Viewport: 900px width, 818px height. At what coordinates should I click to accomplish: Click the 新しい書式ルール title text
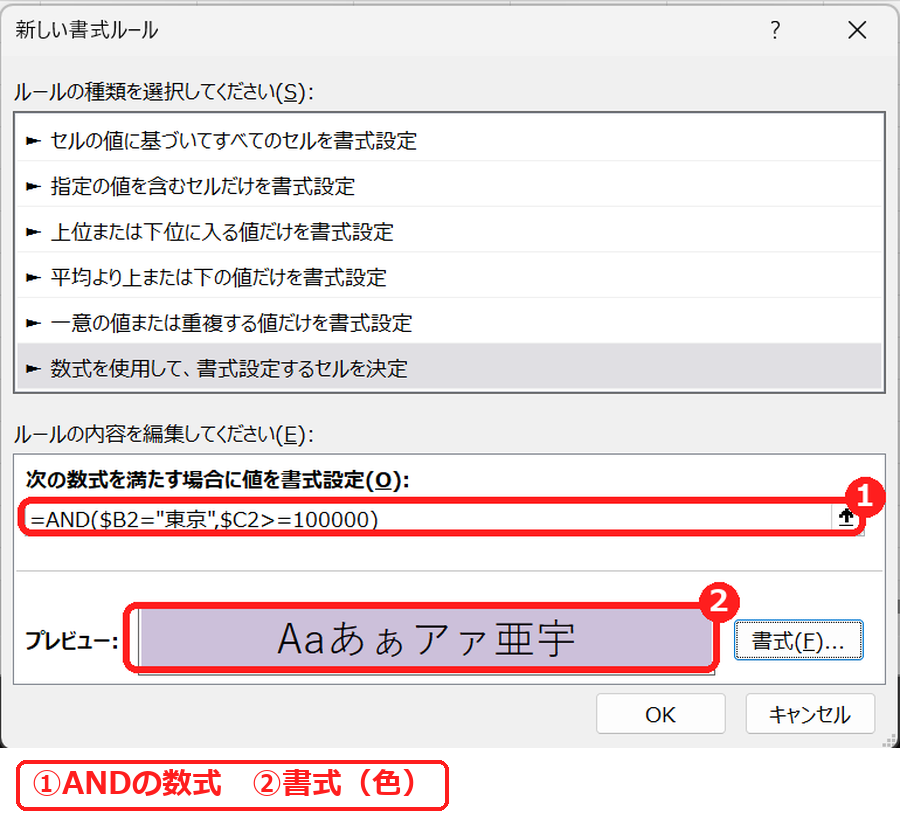tap(87, 30)
